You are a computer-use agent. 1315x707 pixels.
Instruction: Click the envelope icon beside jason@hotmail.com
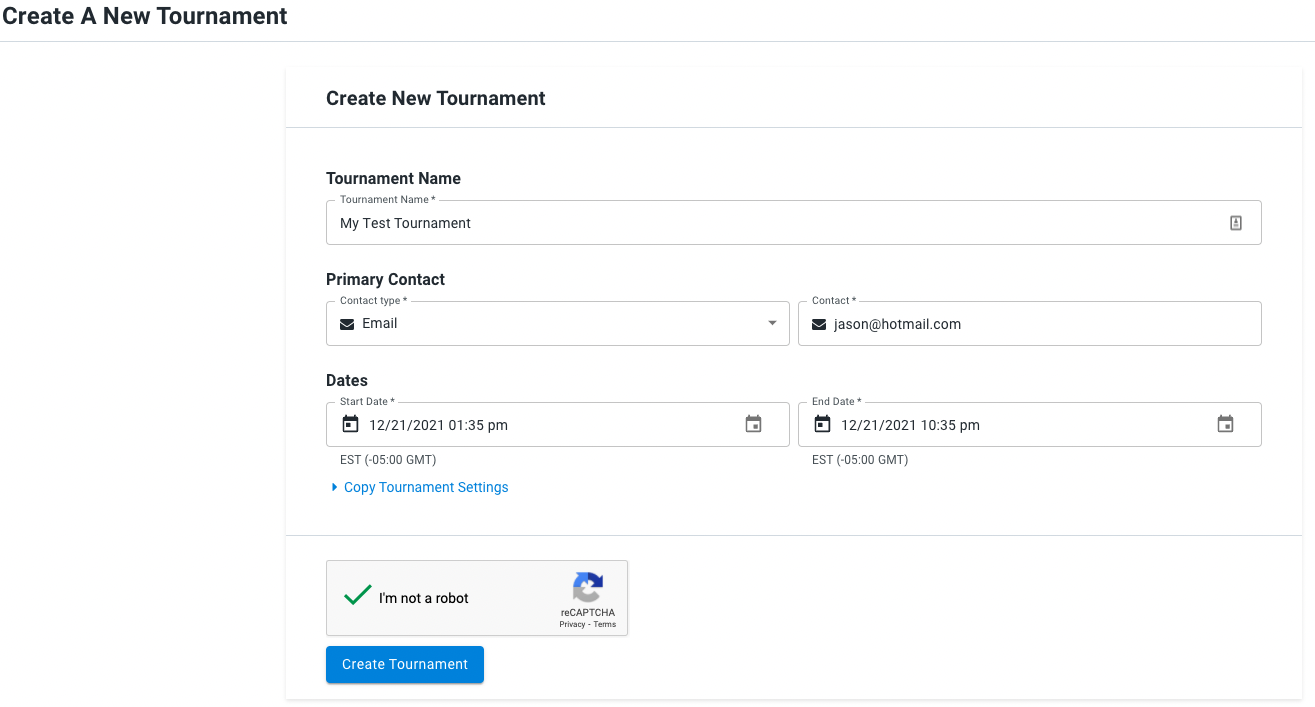819,323
